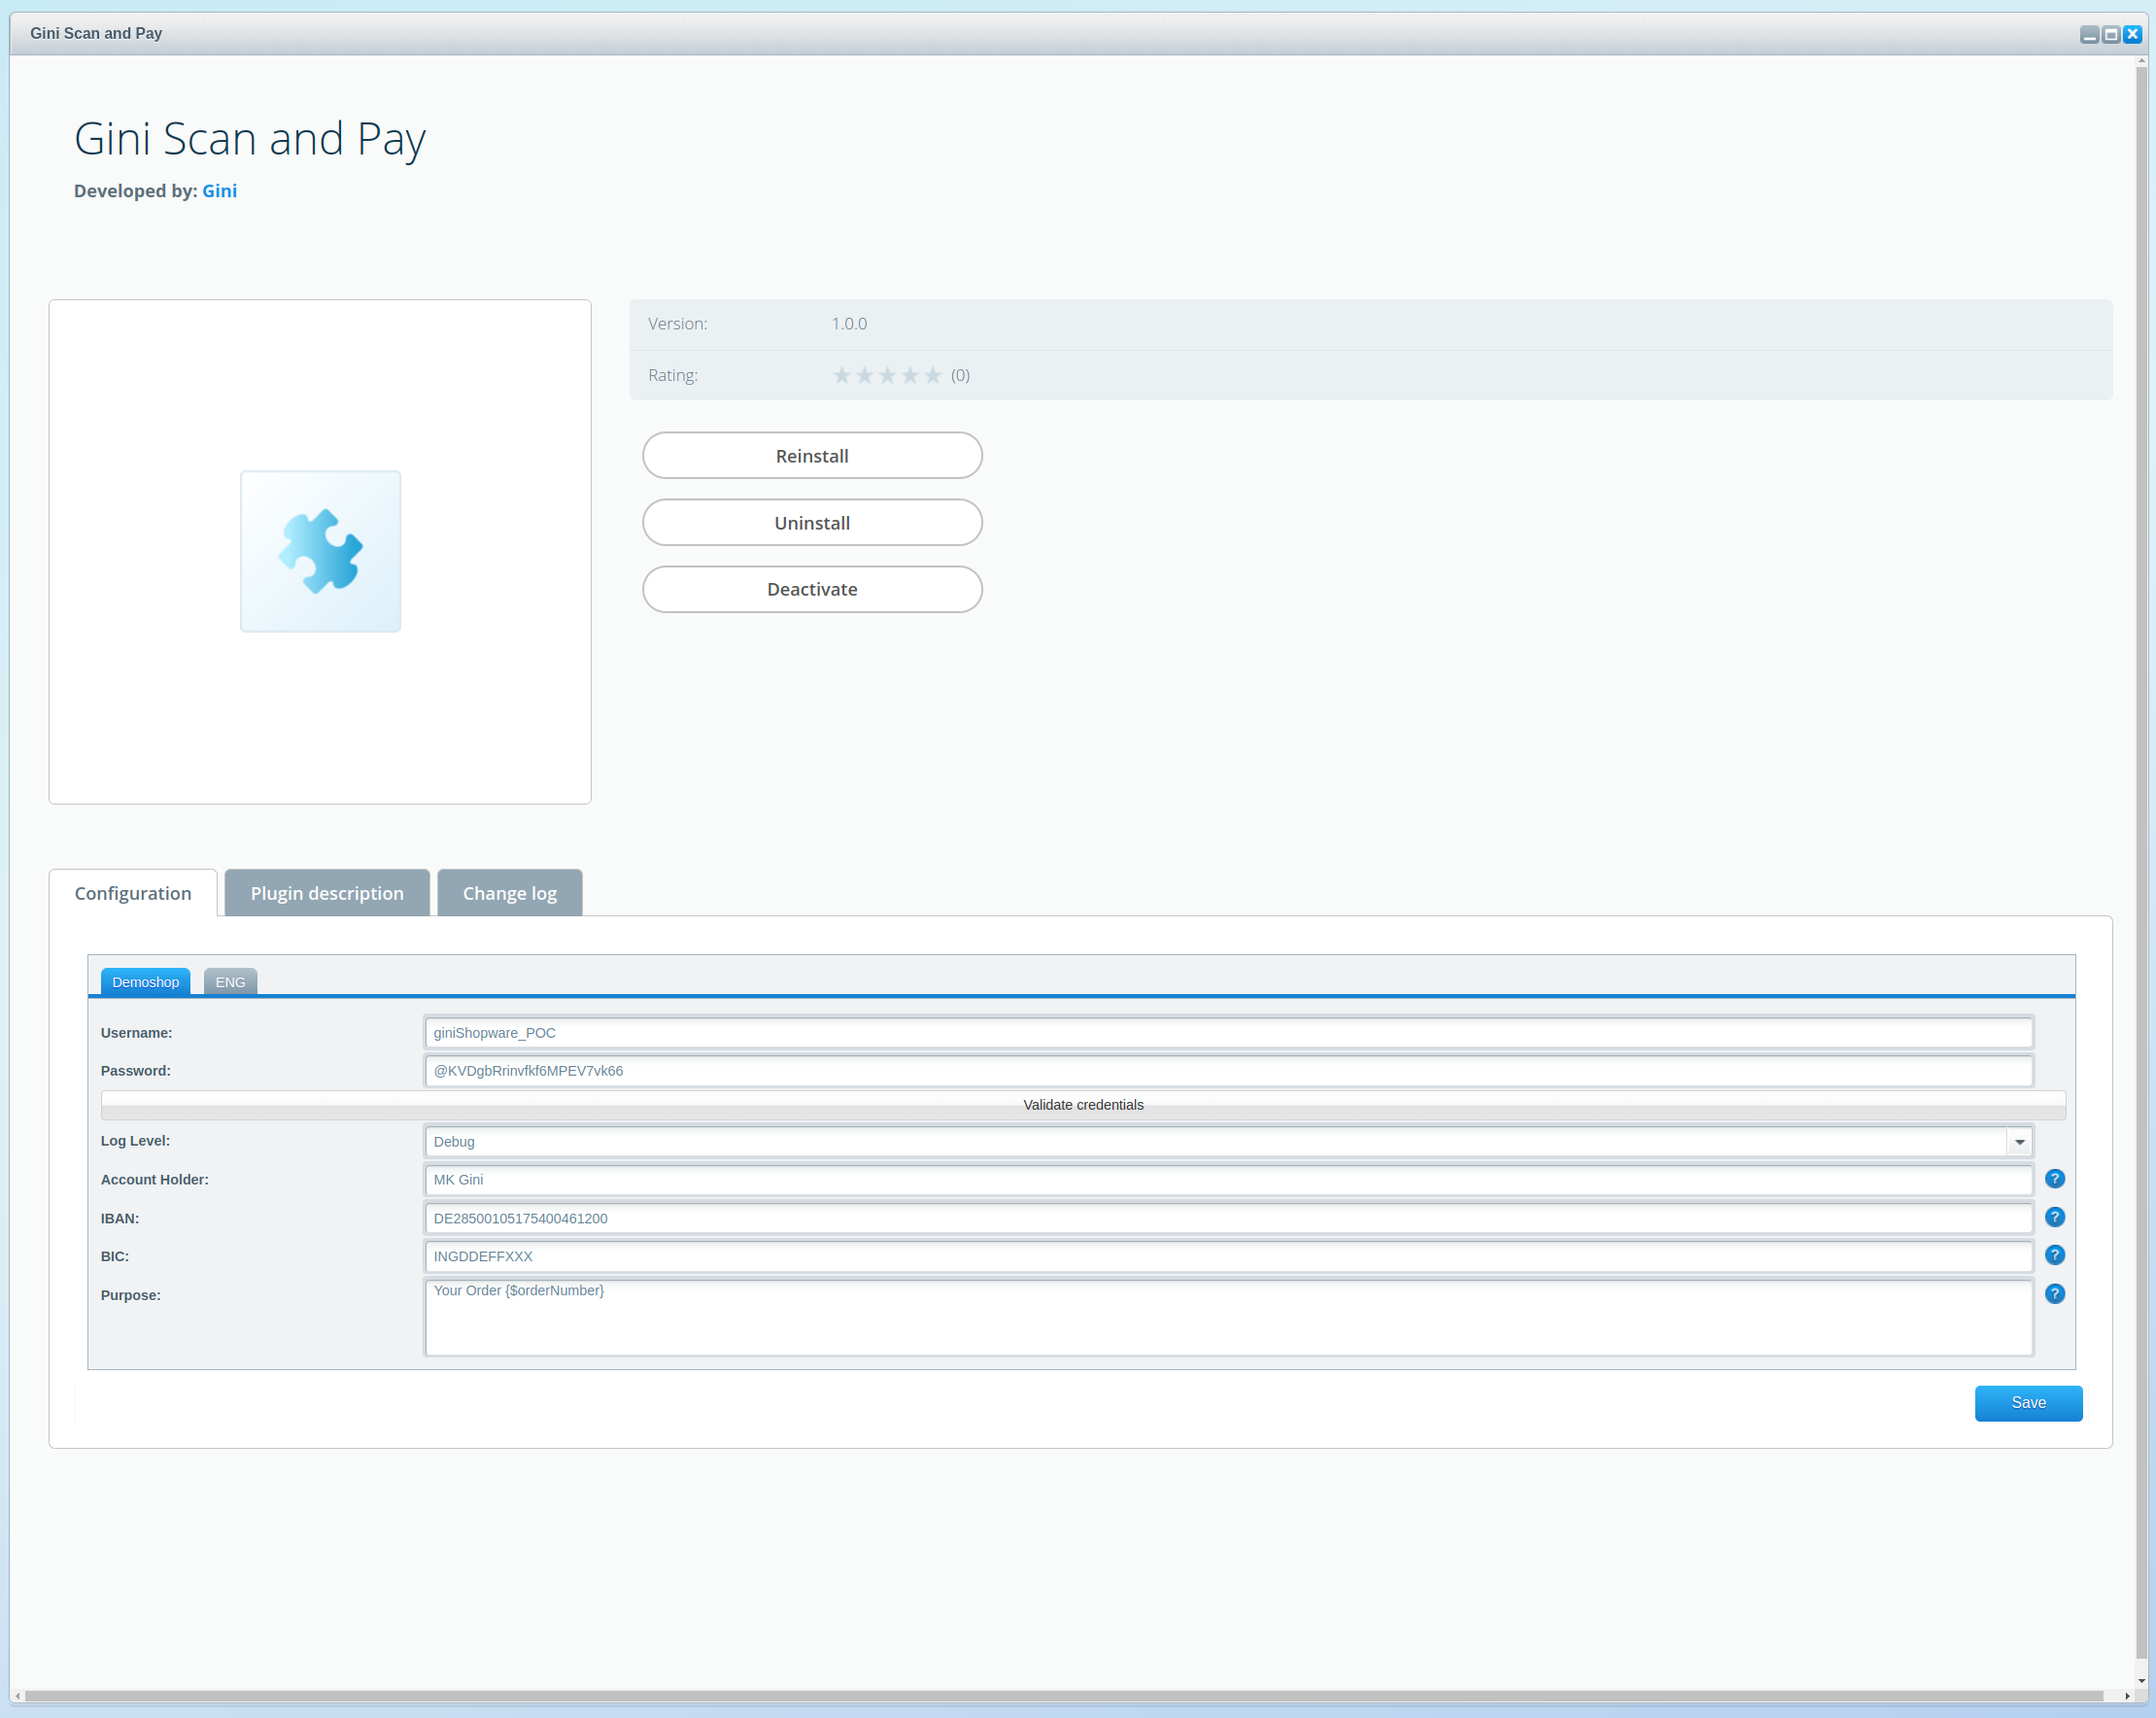Click the Uninstall button
Image resolution: width=2156 pixels, height=1718 pixels.
click(x=812, y=523)
